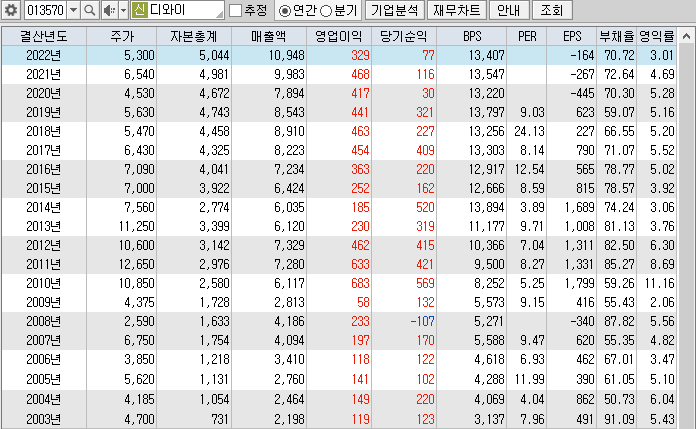Click the 2018년 PER value 24.13

529,131
